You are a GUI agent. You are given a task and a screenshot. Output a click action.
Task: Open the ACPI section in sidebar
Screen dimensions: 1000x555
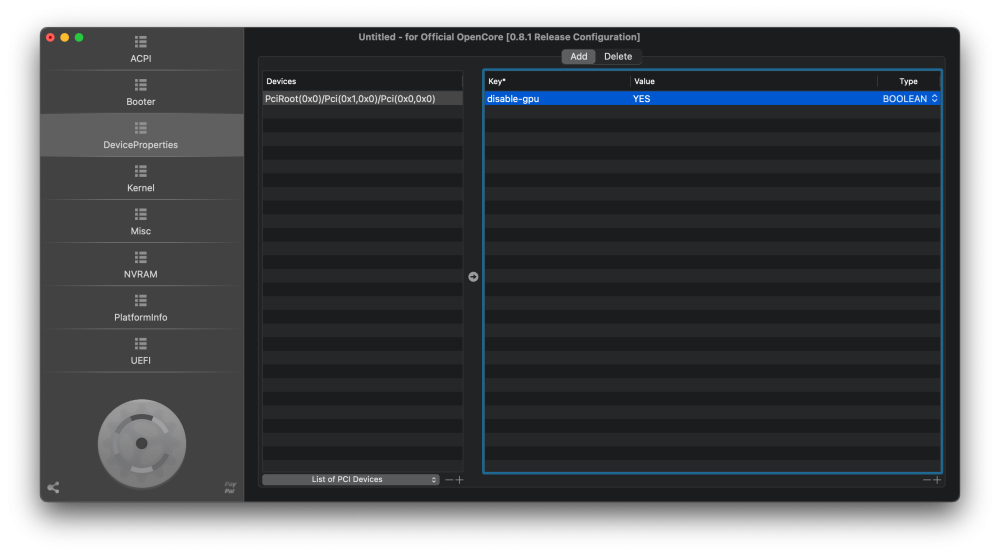tap(141, 49)
